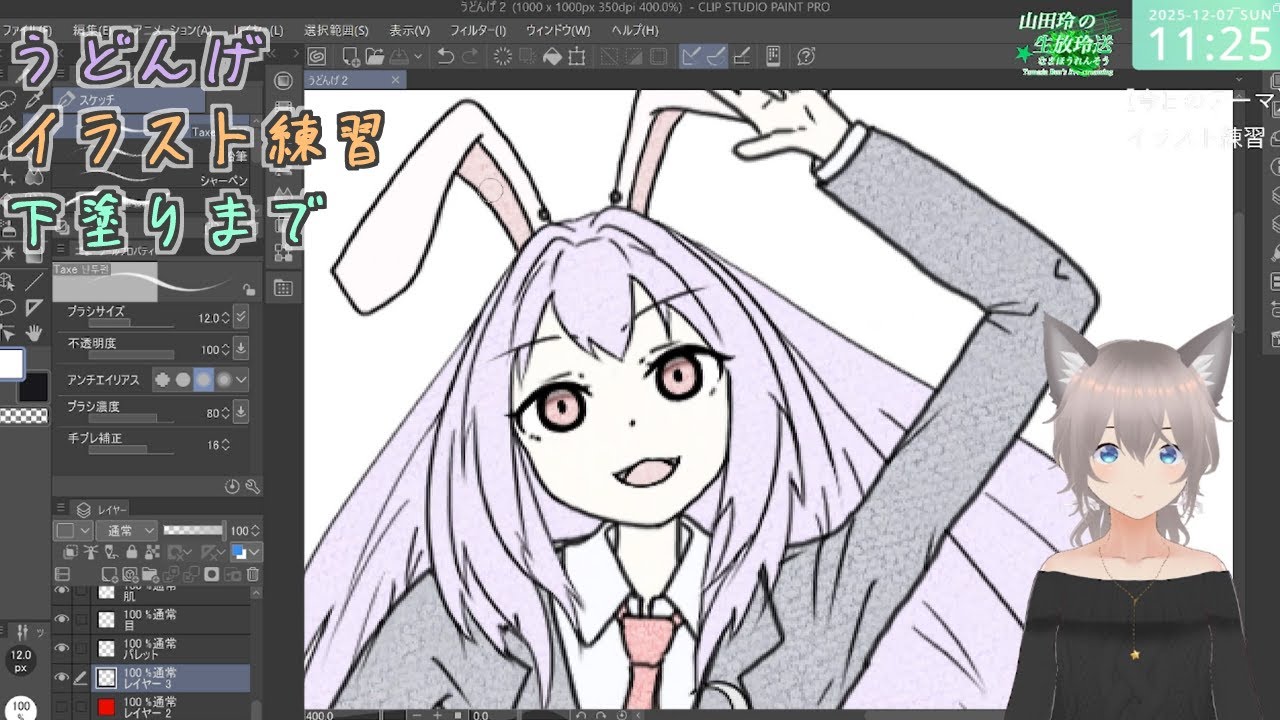The height and width of the screenshot is (720, 1280).
Task: Select the speech balloon tool
Action: (8, 306)
